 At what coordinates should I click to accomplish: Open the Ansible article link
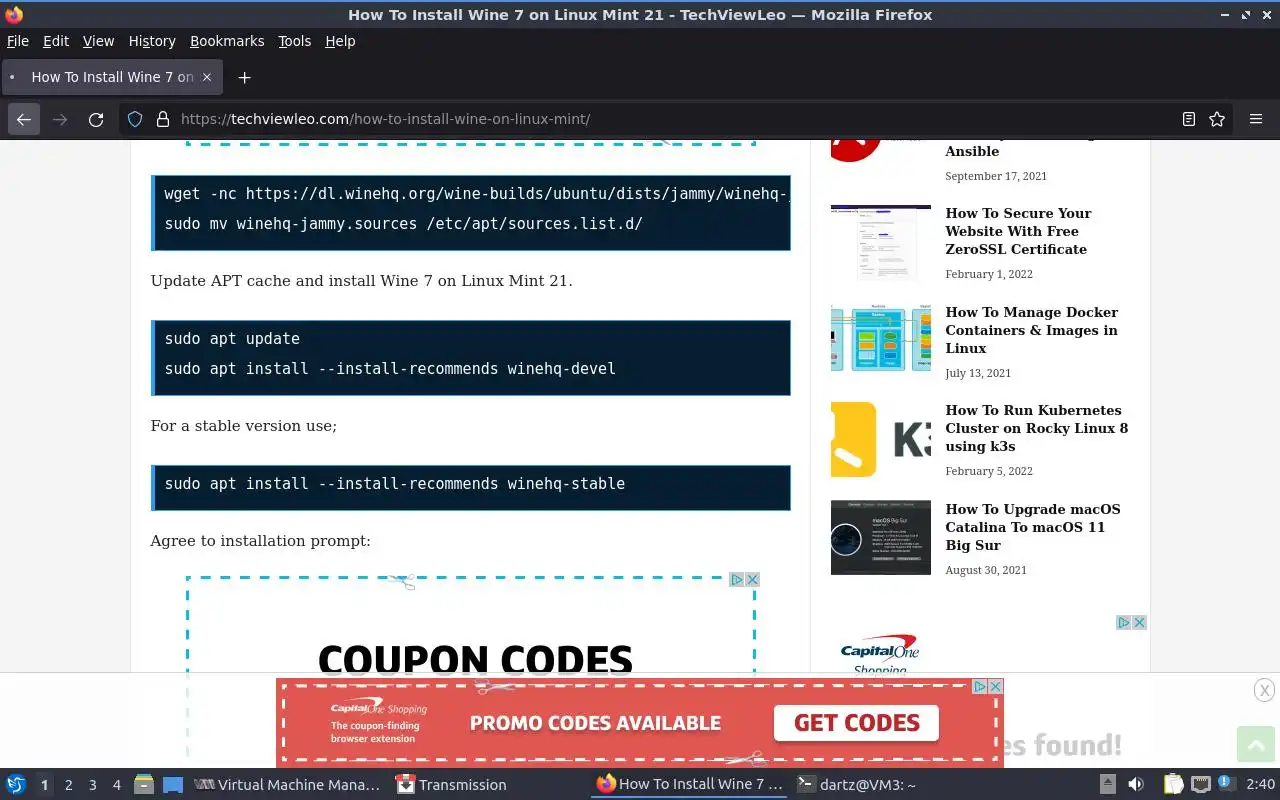click(x=972, y=151)
